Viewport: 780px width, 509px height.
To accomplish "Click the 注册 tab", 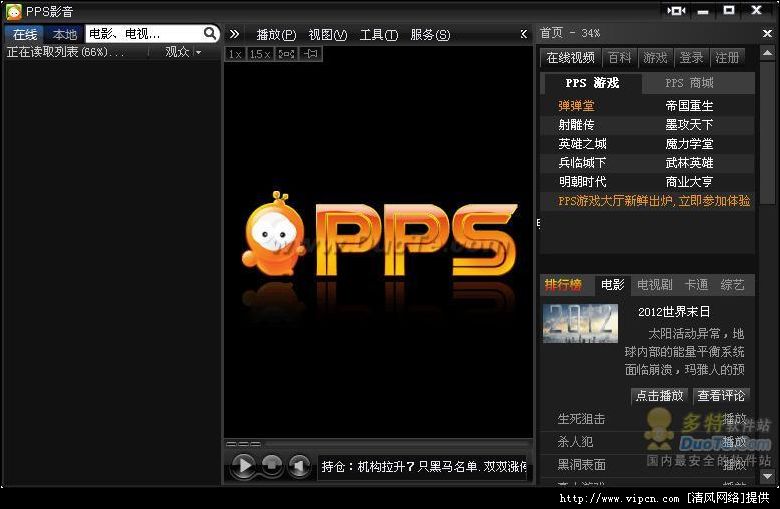I will point(727,58).
